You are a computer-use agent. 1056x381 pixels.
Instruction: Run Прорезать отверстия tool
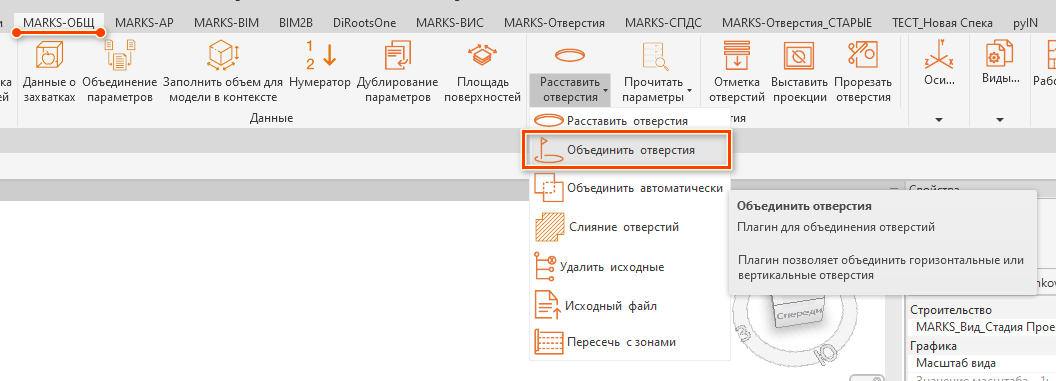coord(863,71)
